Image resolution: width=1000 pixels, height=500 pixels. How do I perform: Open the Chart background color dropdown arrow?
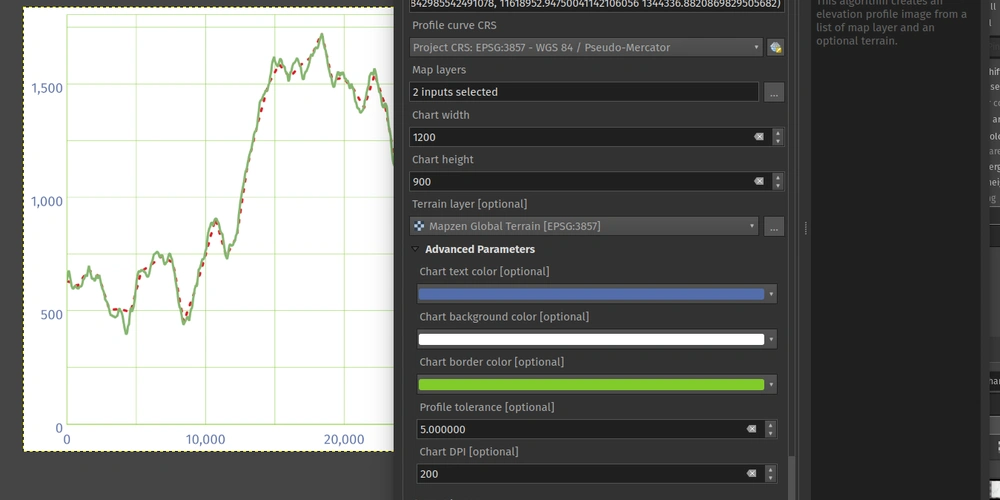click(x=771, y=340)
